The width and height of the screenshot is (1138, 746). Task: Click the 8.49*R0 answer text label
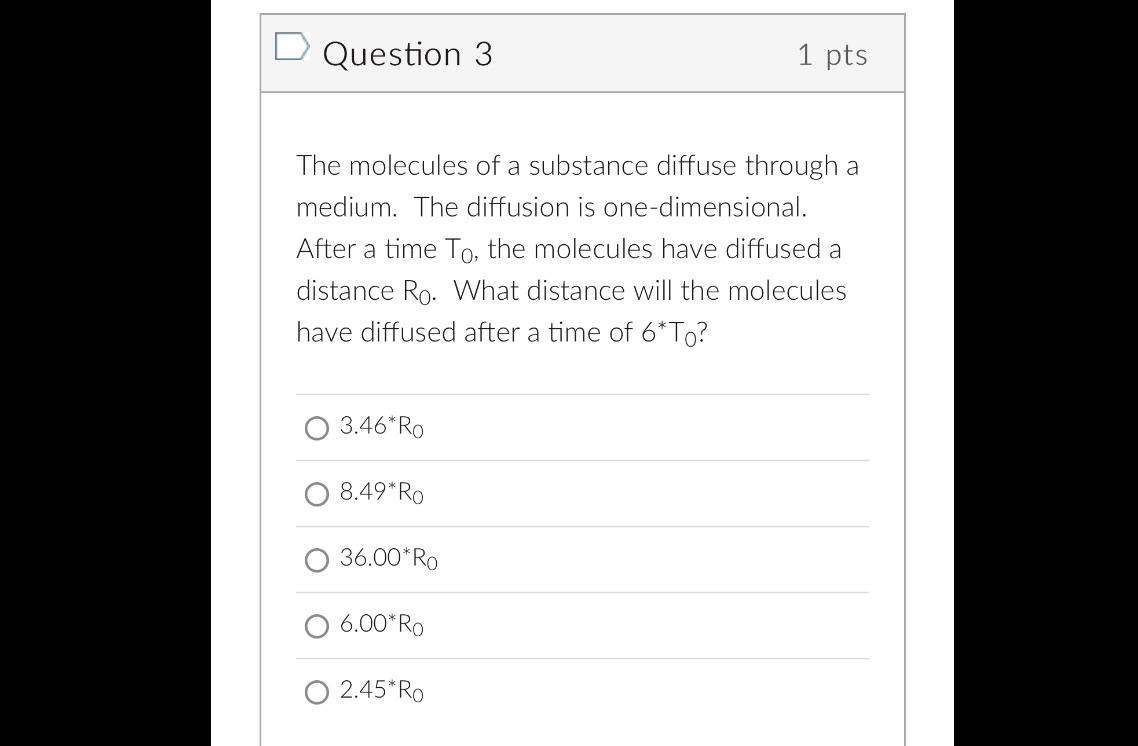coord(383,493)
